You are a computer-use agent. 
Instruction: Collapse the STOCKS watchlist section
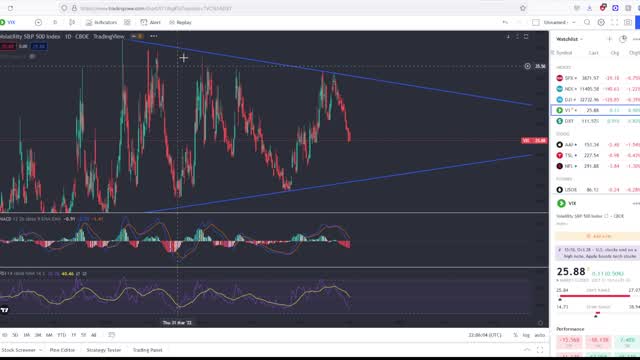point(562,134)
